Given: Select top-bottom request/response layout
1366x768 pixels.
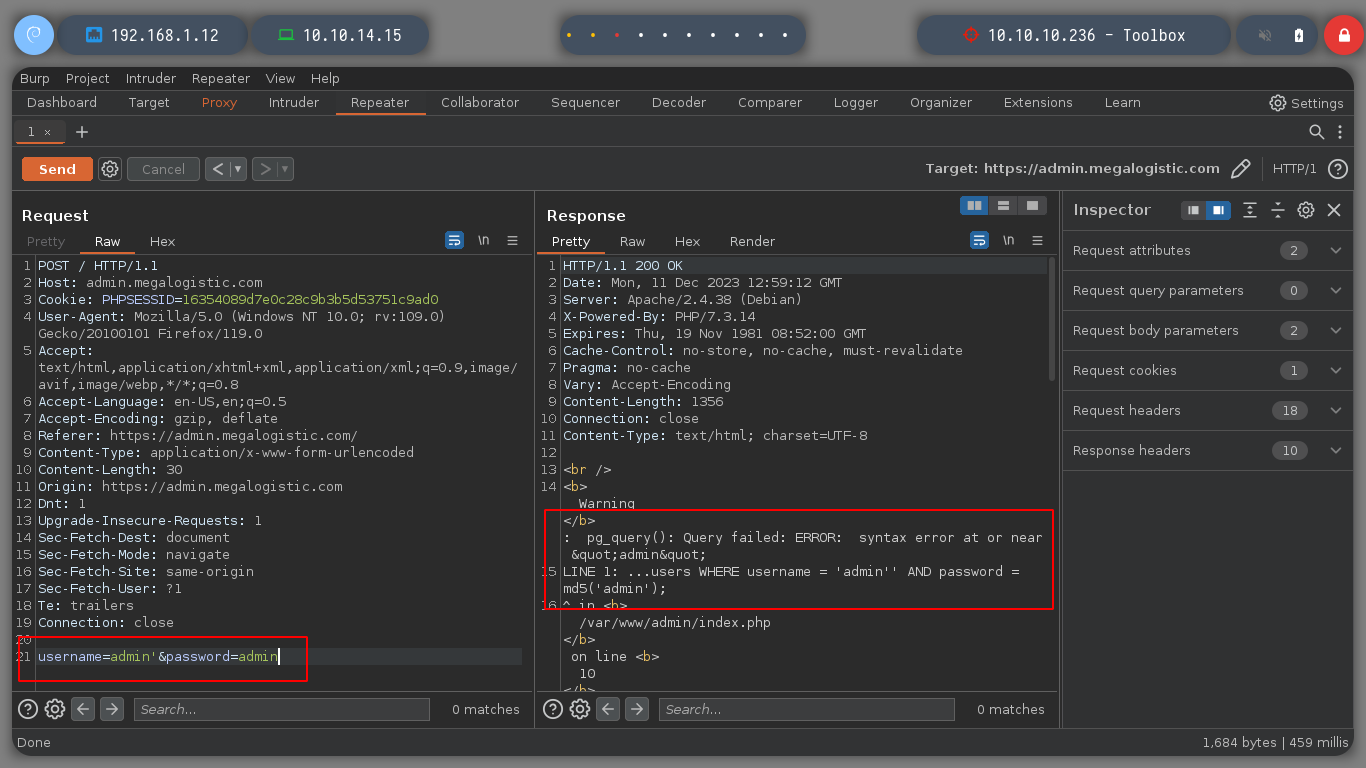Looking at the screenshot, I should [x=1003, y=205].
